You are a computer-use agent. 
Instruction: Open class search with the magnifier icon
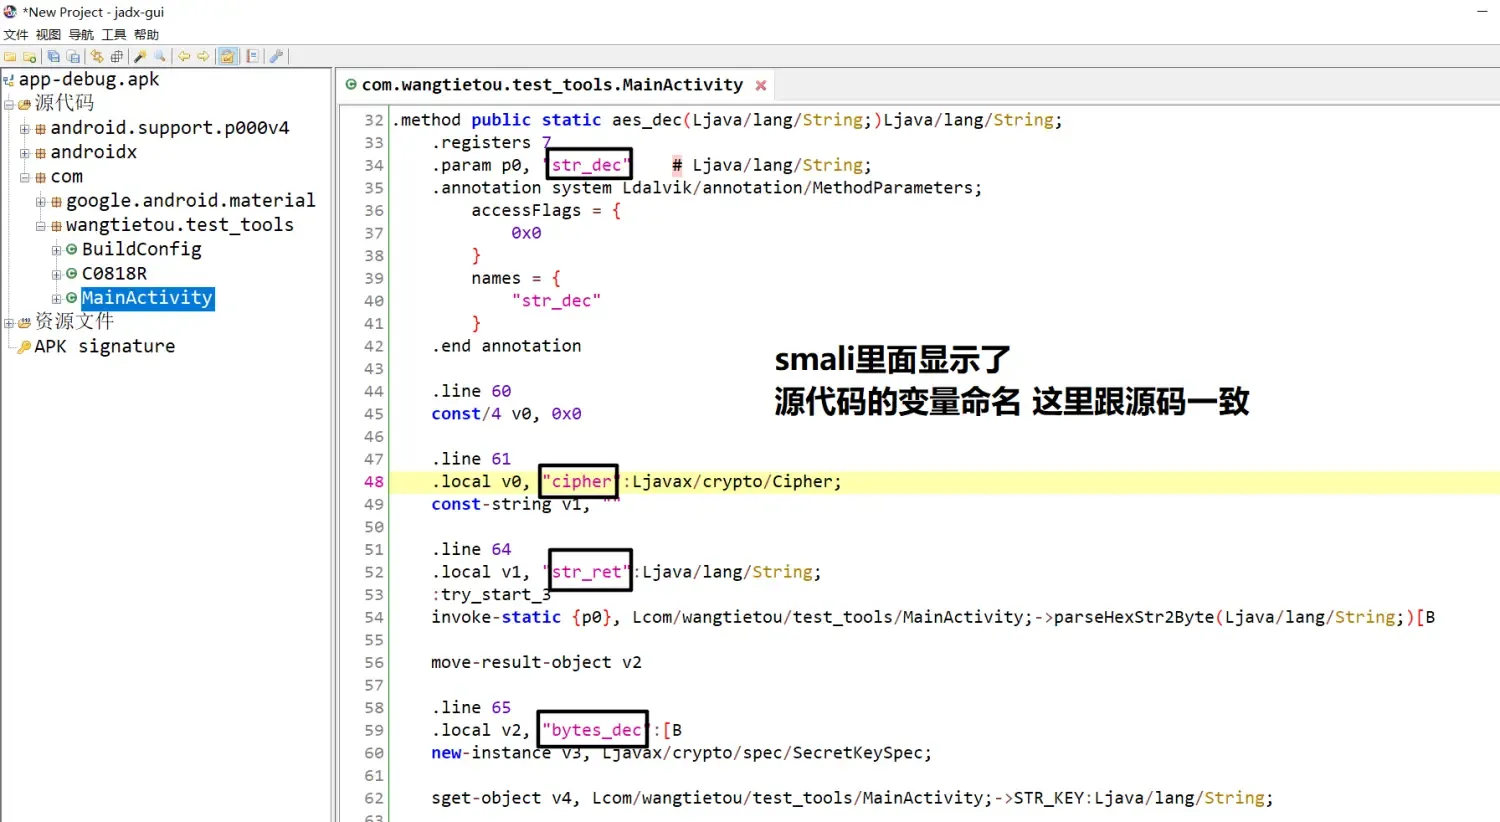[159, 57]
